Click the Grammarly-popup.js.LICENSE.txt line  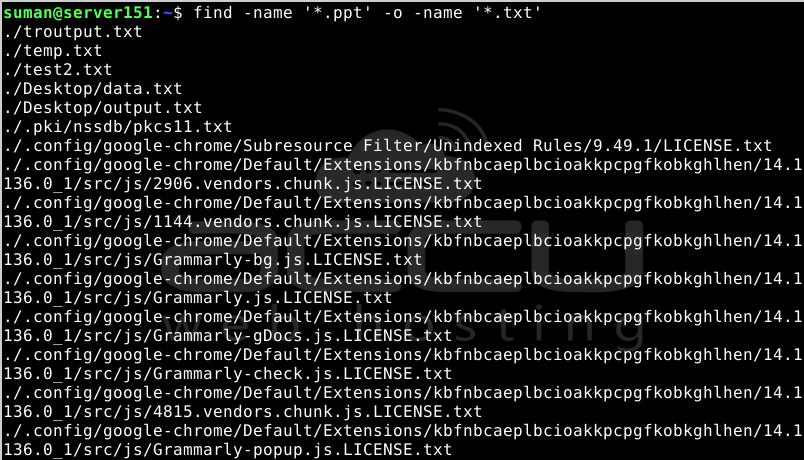tap(228, 449)
